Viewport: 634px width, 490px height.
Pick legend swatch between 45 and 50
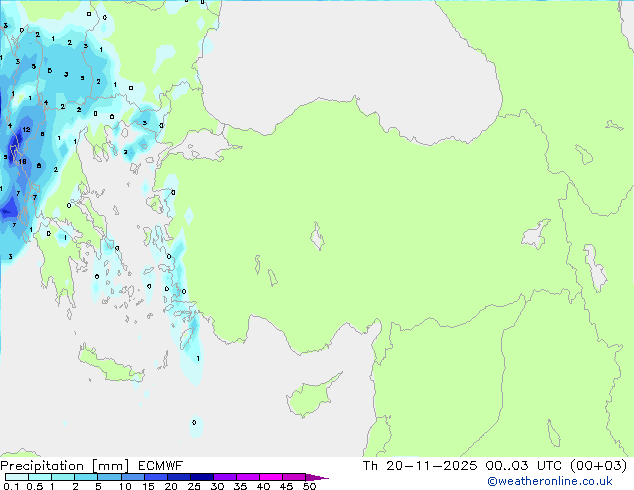(294, 477)
